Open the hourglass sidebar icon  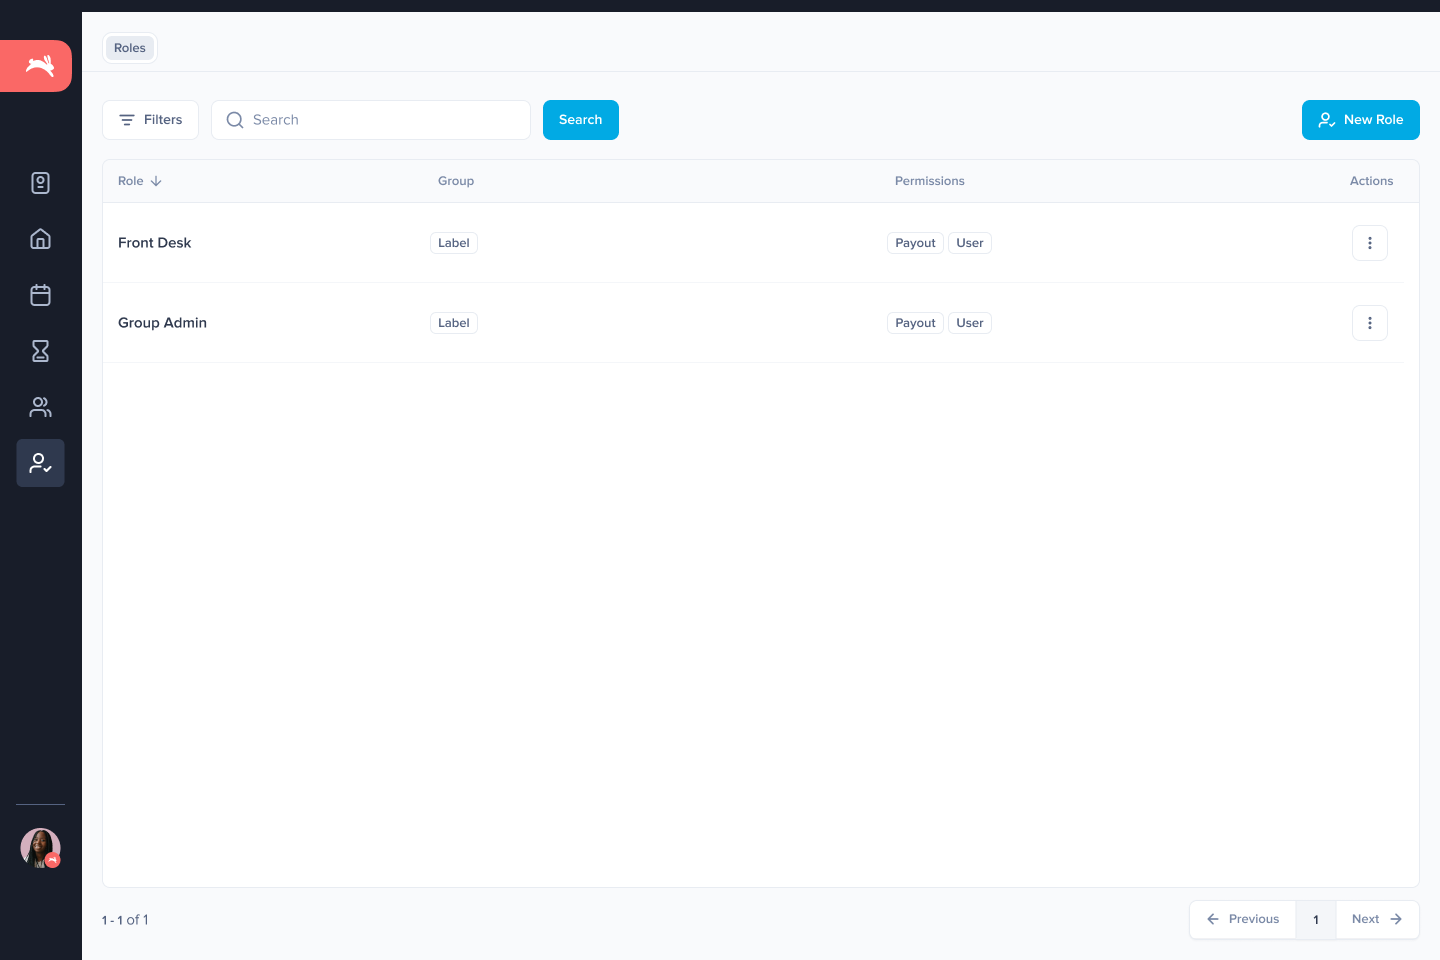[x=40, y=351]
